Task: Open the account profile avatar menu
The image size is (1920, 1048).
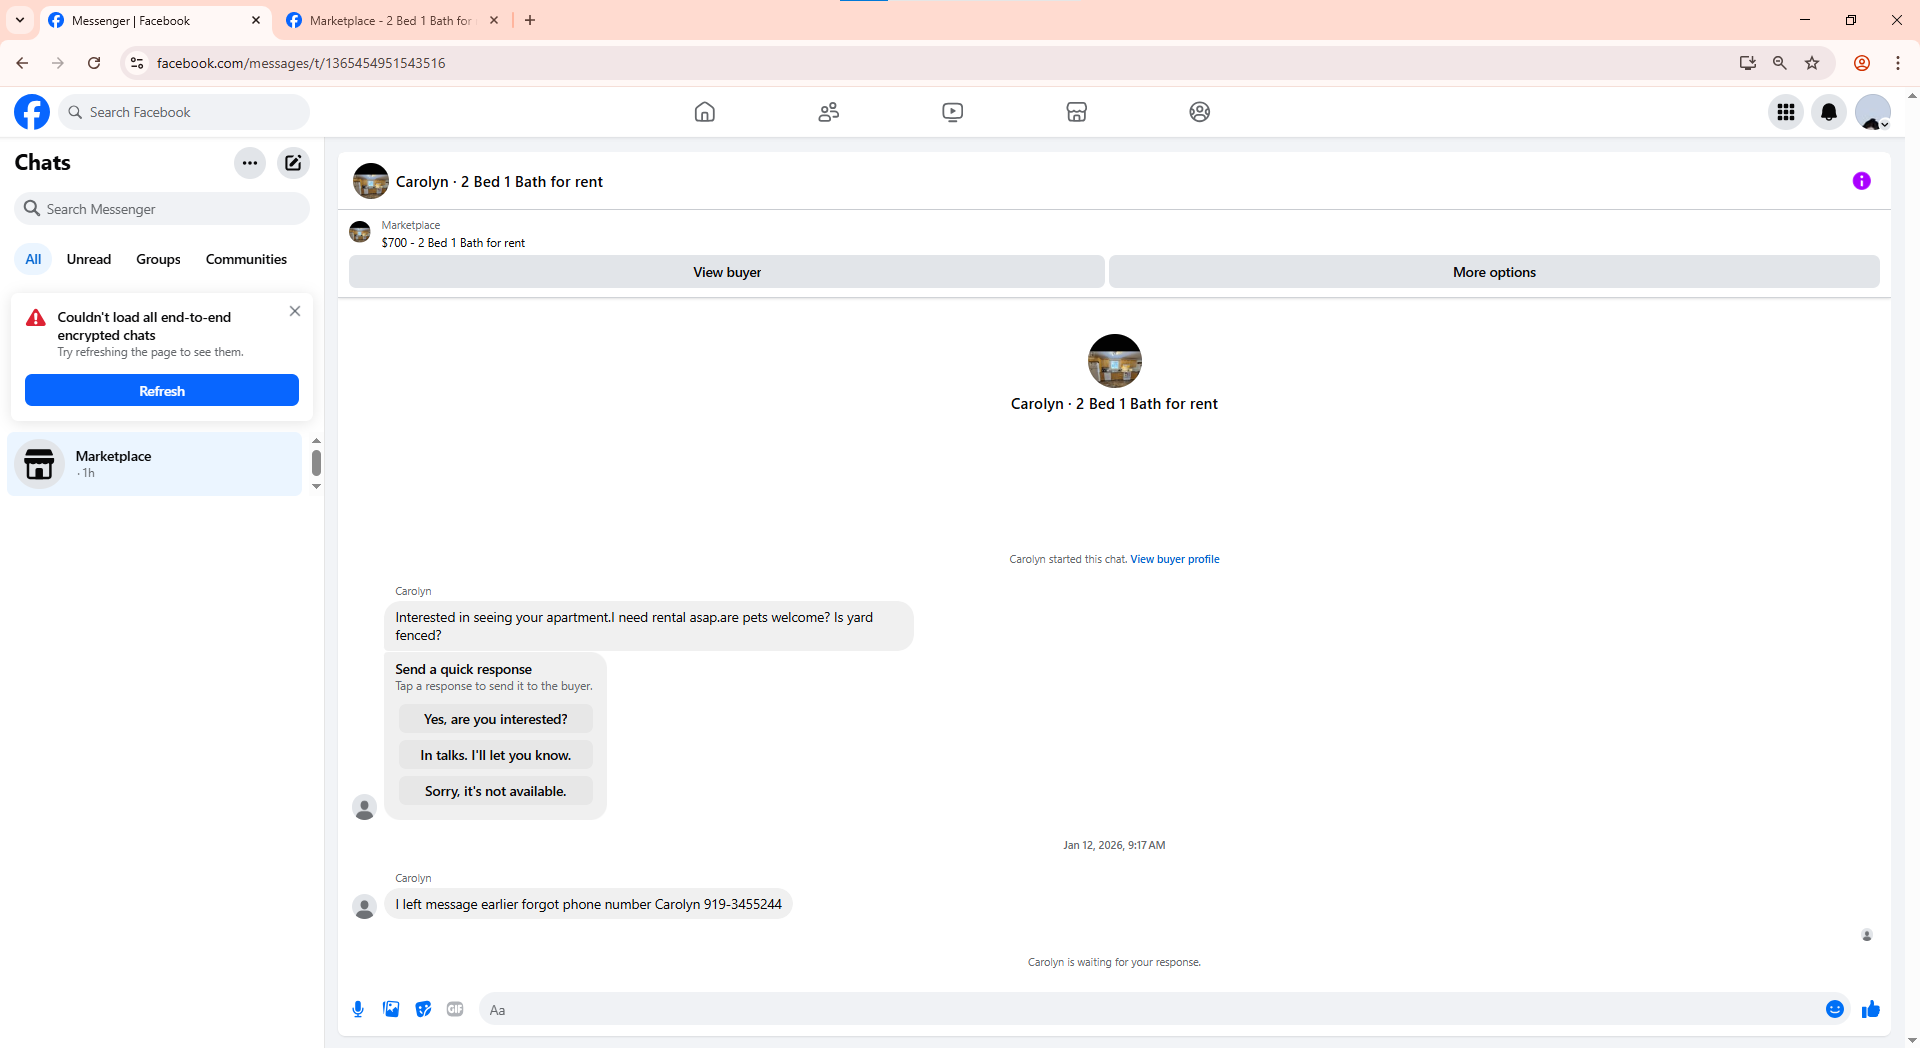Action: tap(1873, 112)
